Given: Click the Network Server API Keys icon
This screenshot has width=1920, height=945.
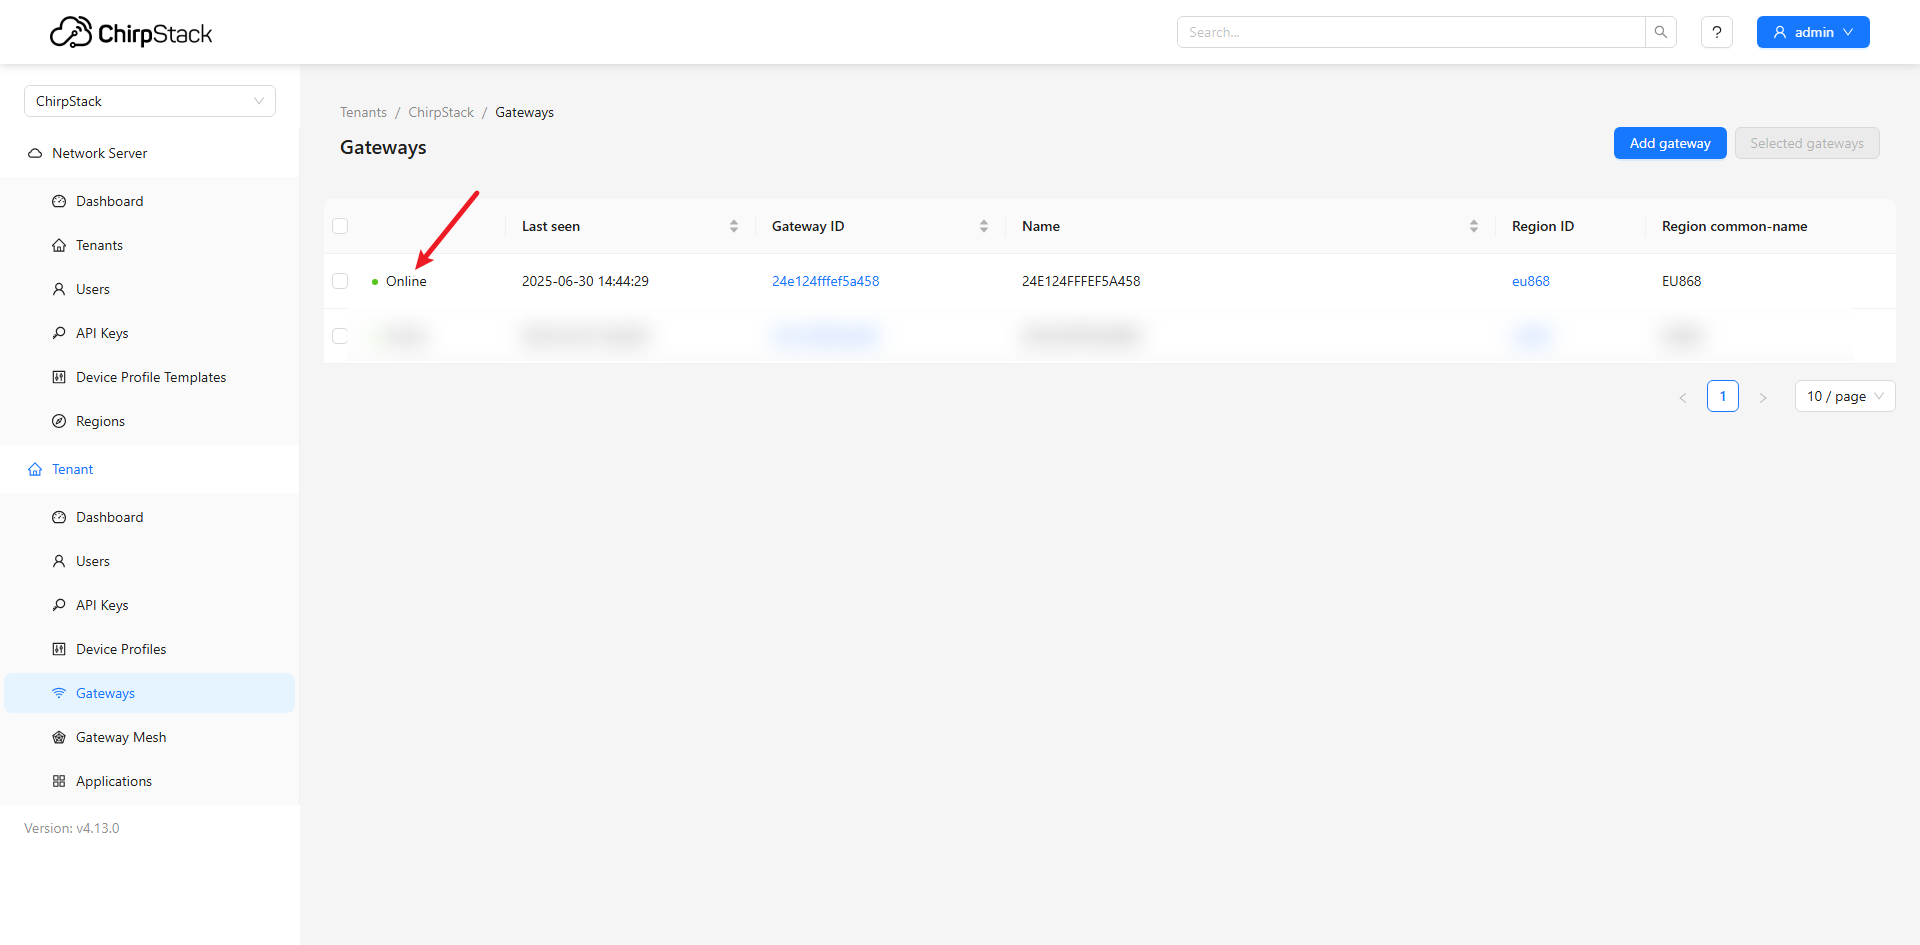Looking at the screenshot, I should (x=59, y=333).
